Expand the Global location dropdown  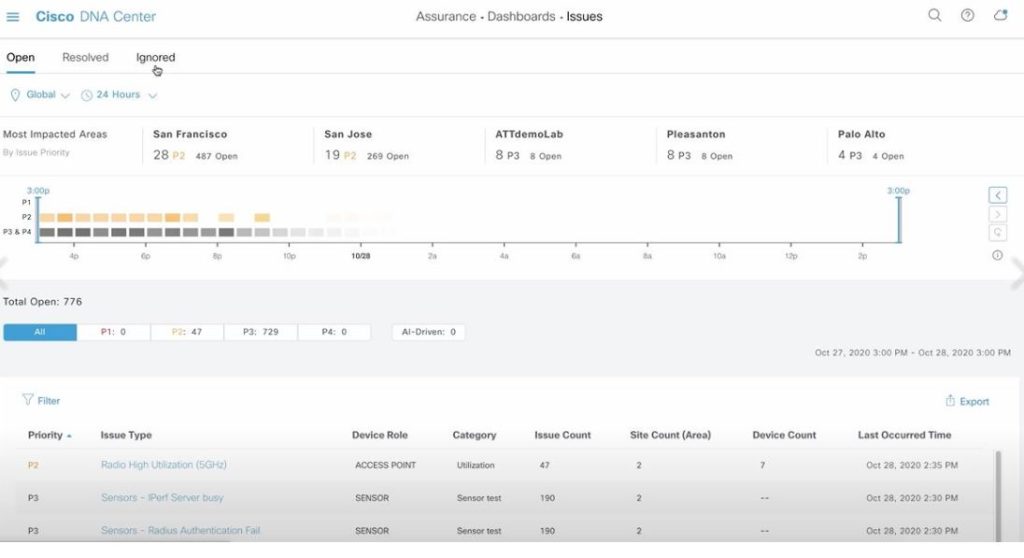pyautogui.click(x=40, y=95)
